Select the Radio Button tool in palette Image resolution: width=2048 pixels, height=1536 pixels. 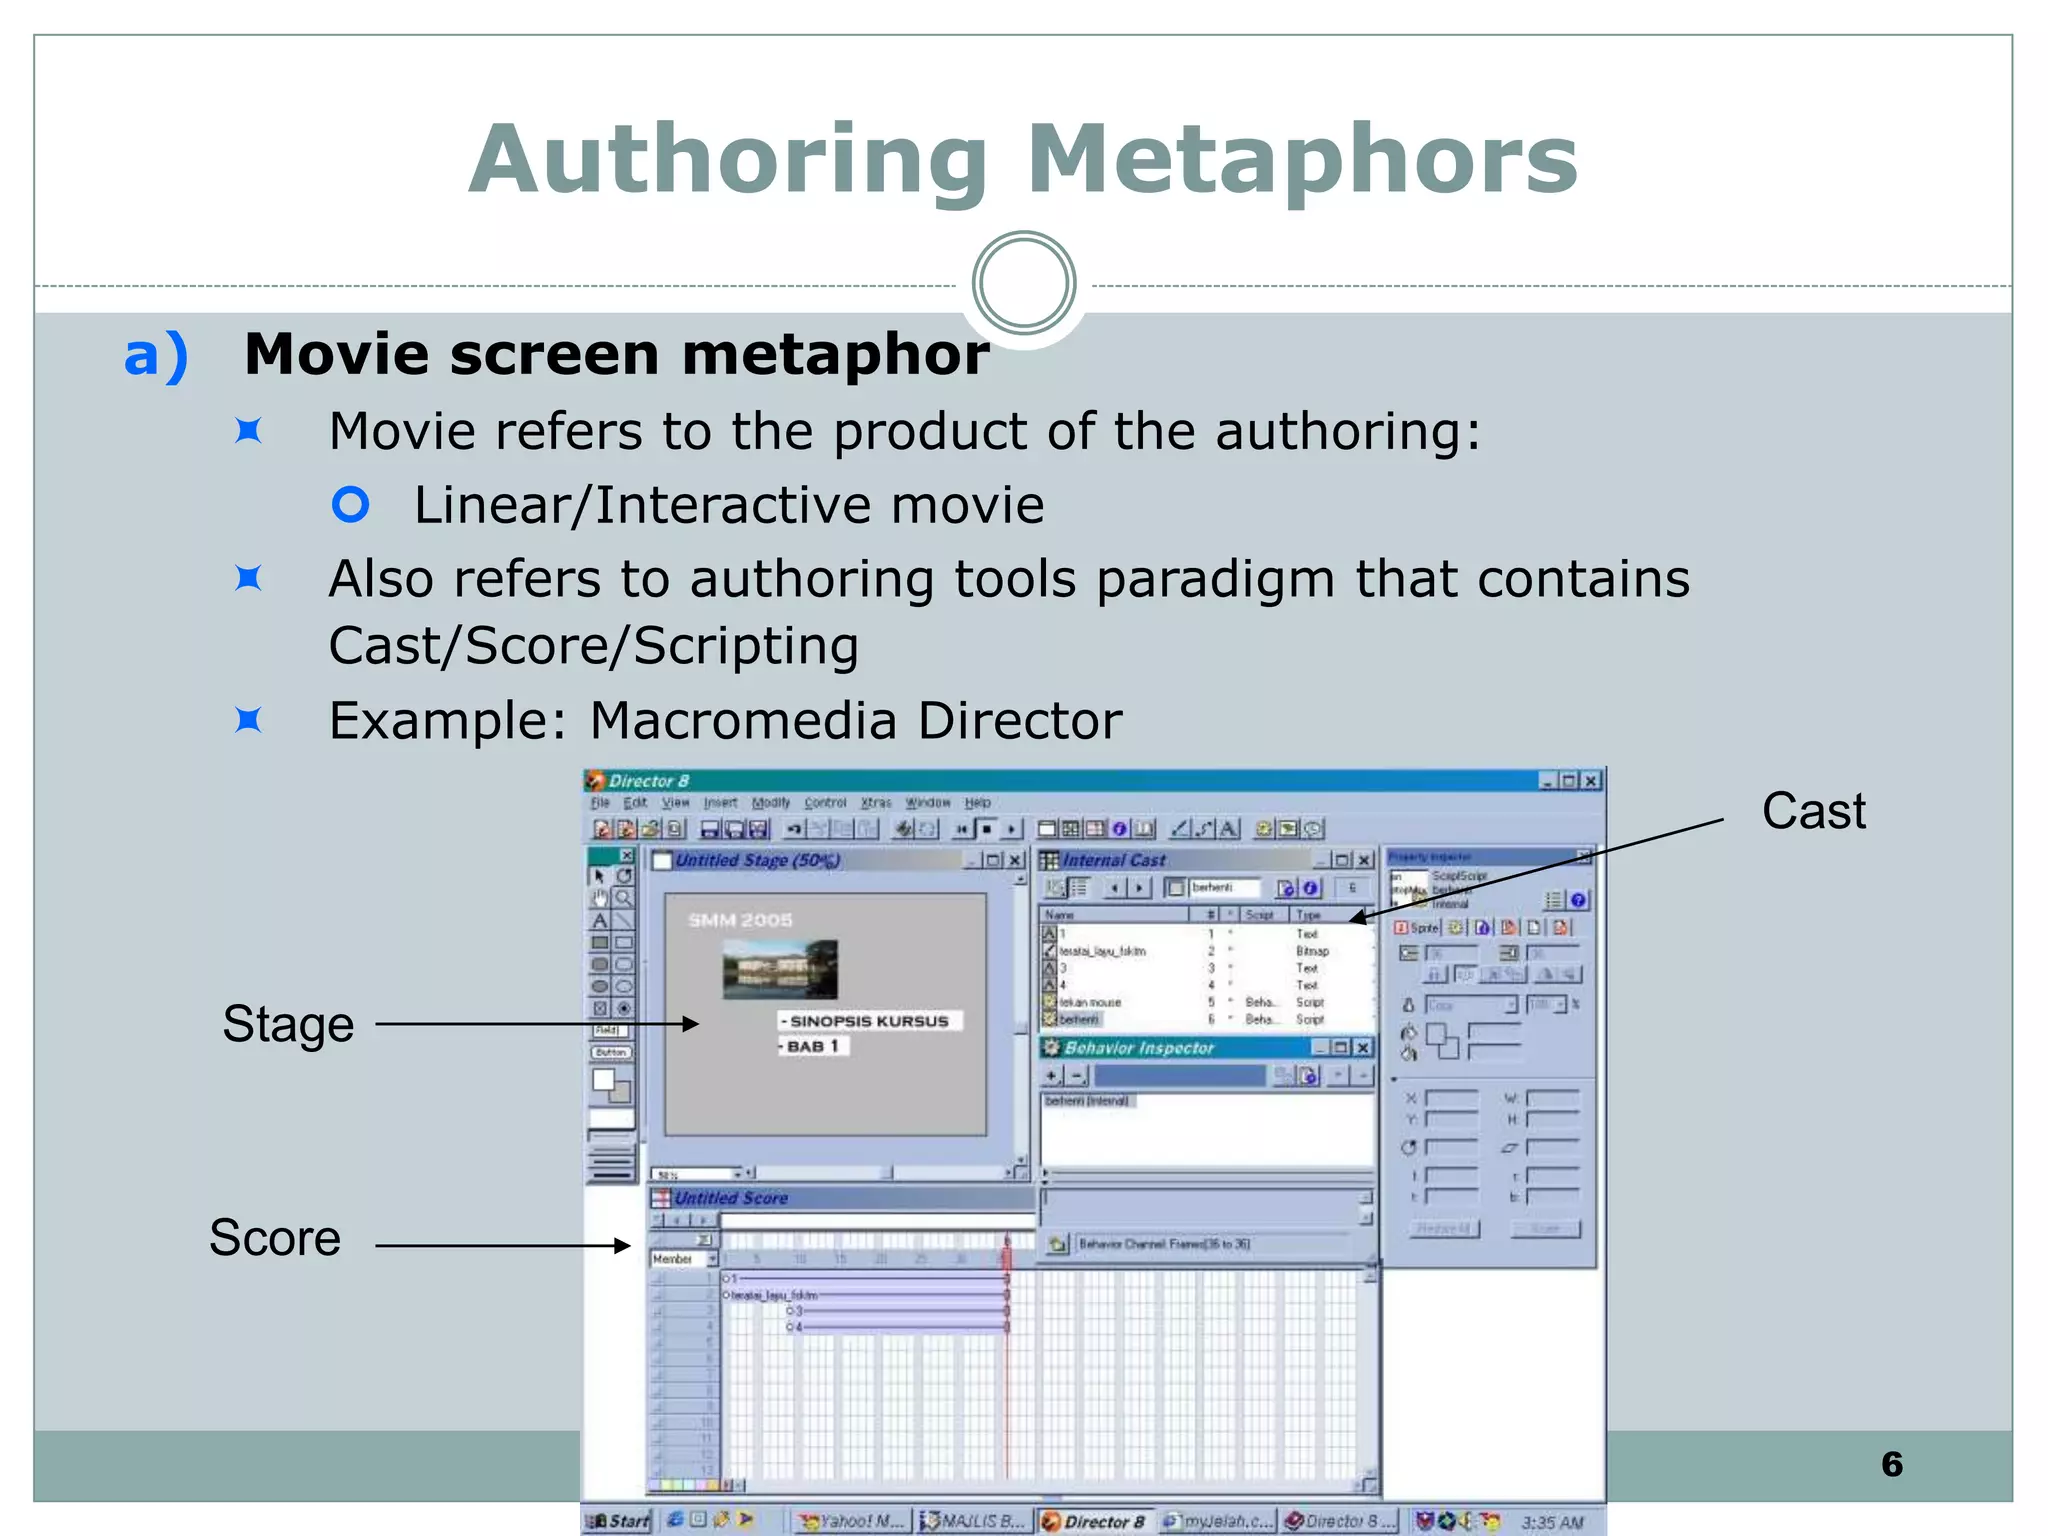[624, 1008]
